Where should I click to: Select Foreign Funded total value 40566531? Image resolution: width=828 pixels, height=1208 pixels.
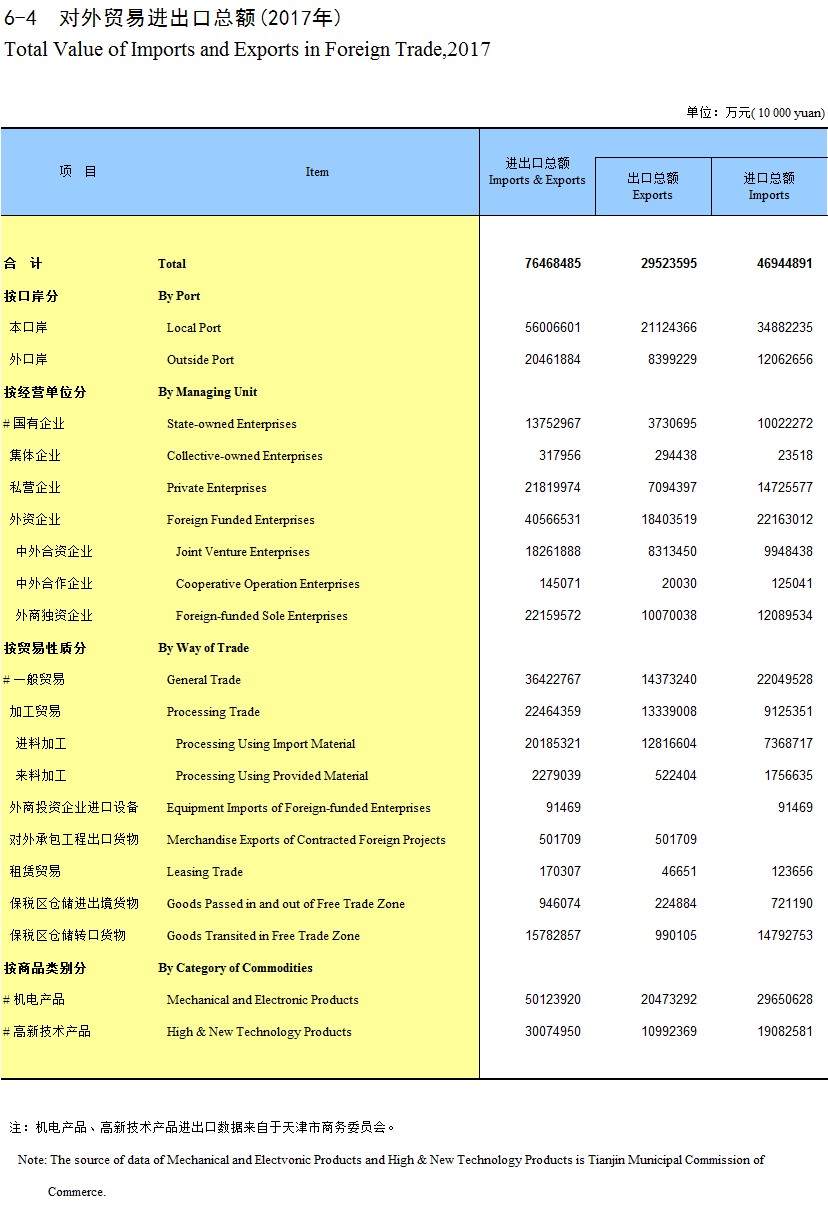point(552,520)
